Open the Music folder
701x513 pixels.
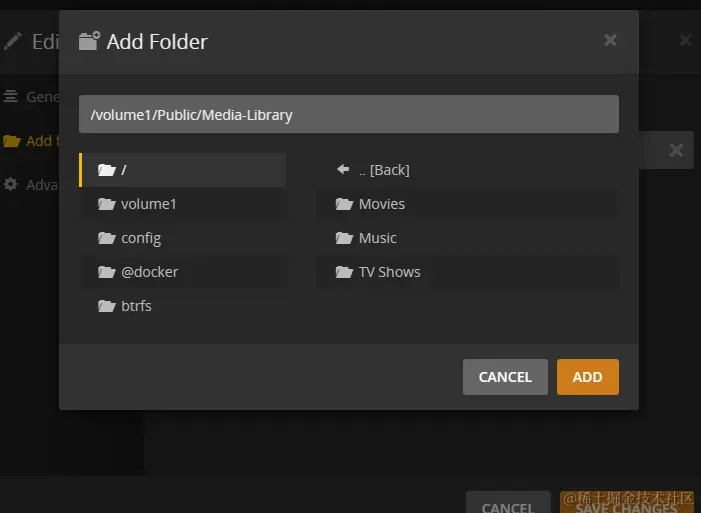(x=468, y=238)
